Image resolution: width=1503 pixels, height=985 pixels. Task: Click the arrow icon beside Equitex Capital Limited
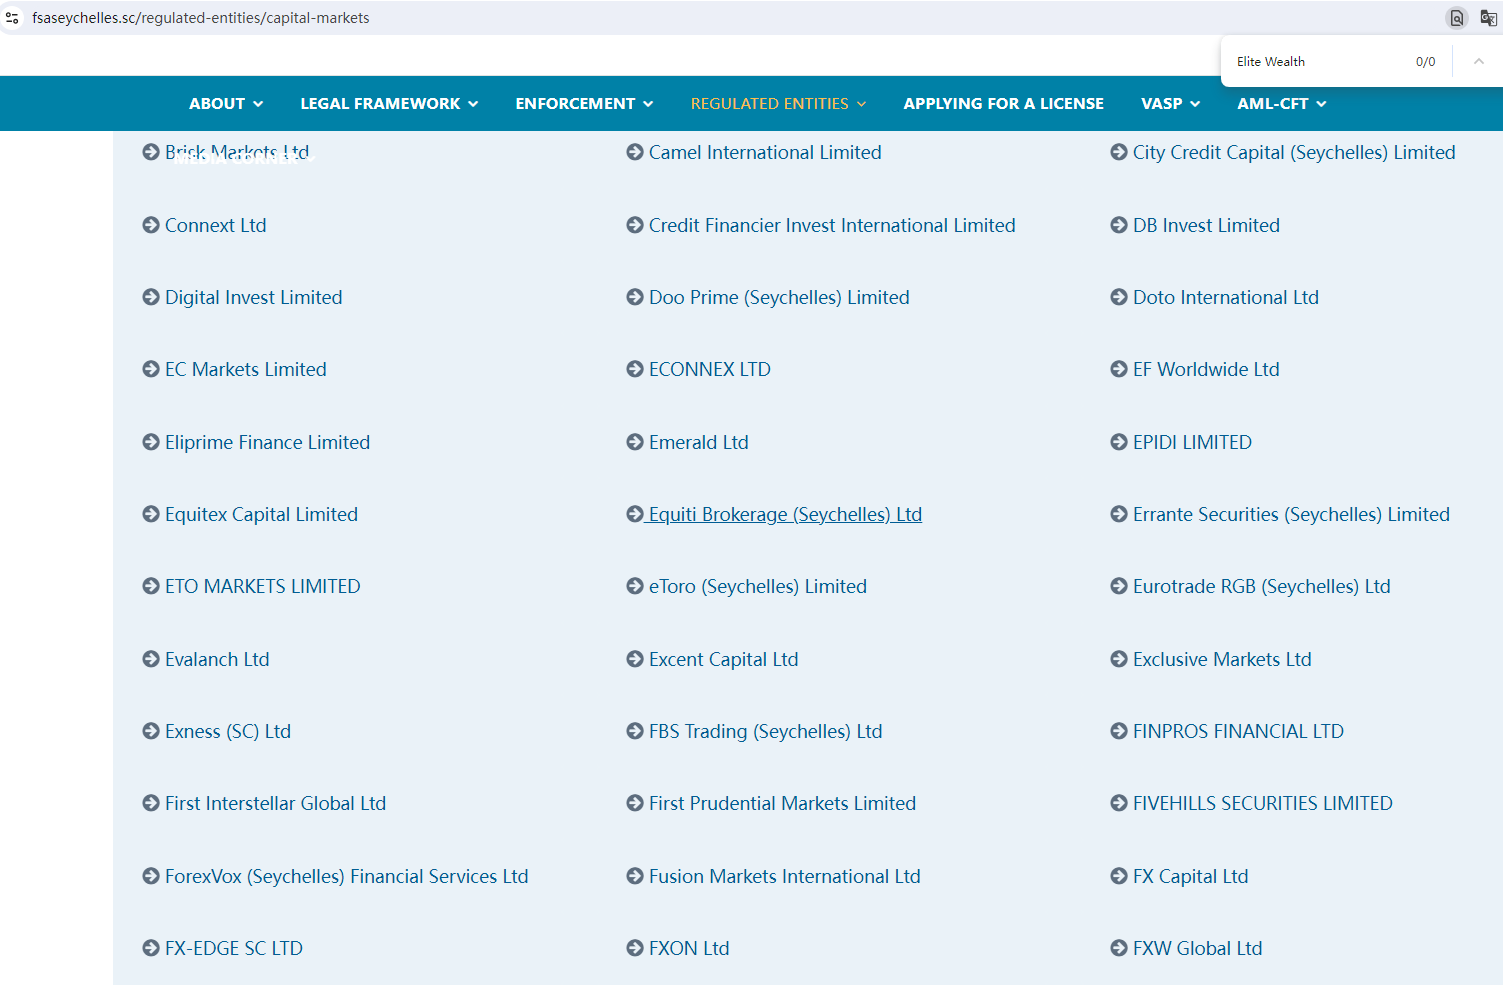pyautogui.click(x=151, y=514)
